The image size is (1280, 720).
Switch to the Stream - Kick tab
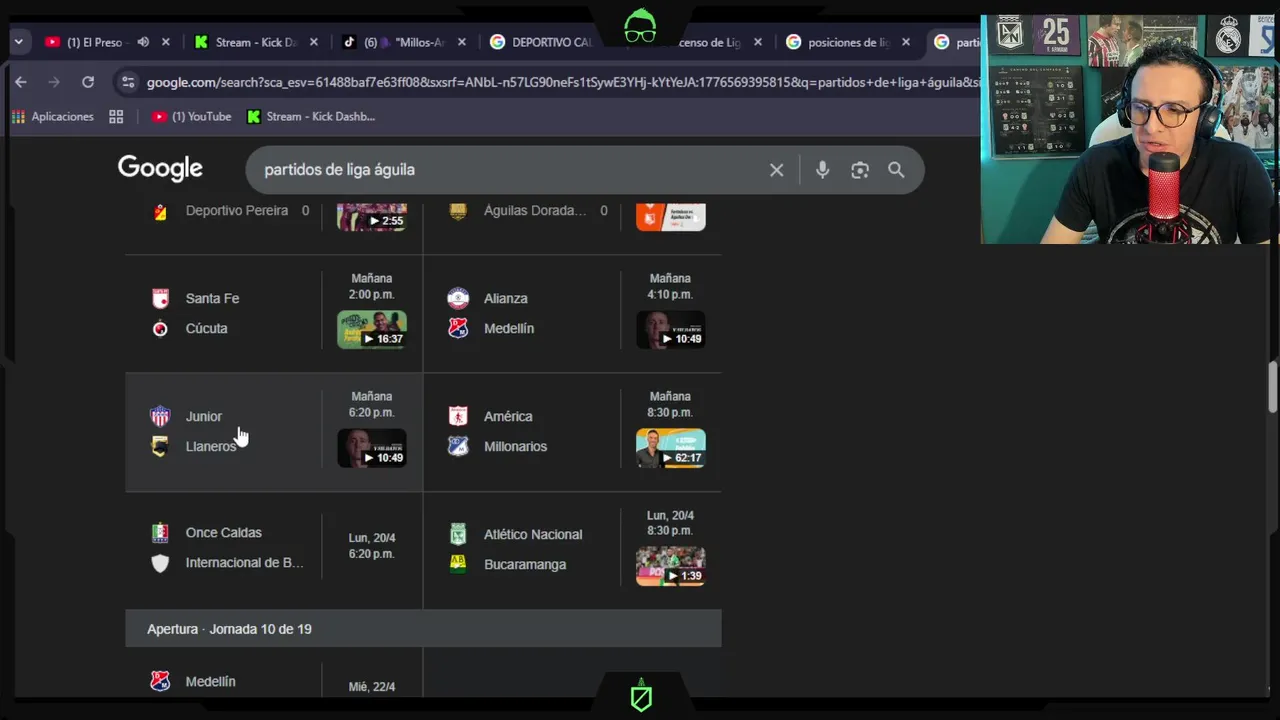coord(246,42)
